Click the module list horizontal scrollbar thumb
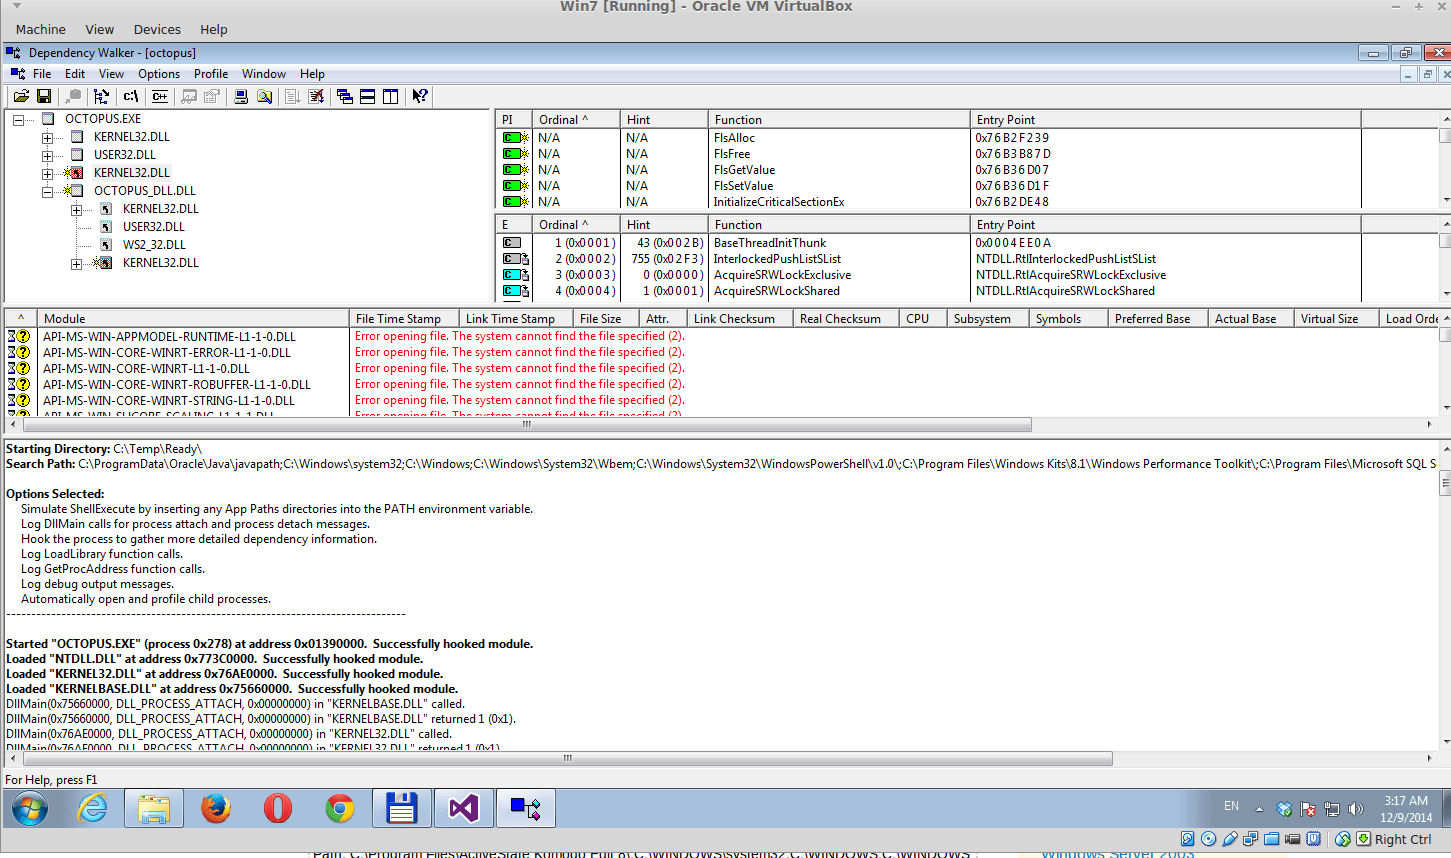 click(x=526, y=425)
